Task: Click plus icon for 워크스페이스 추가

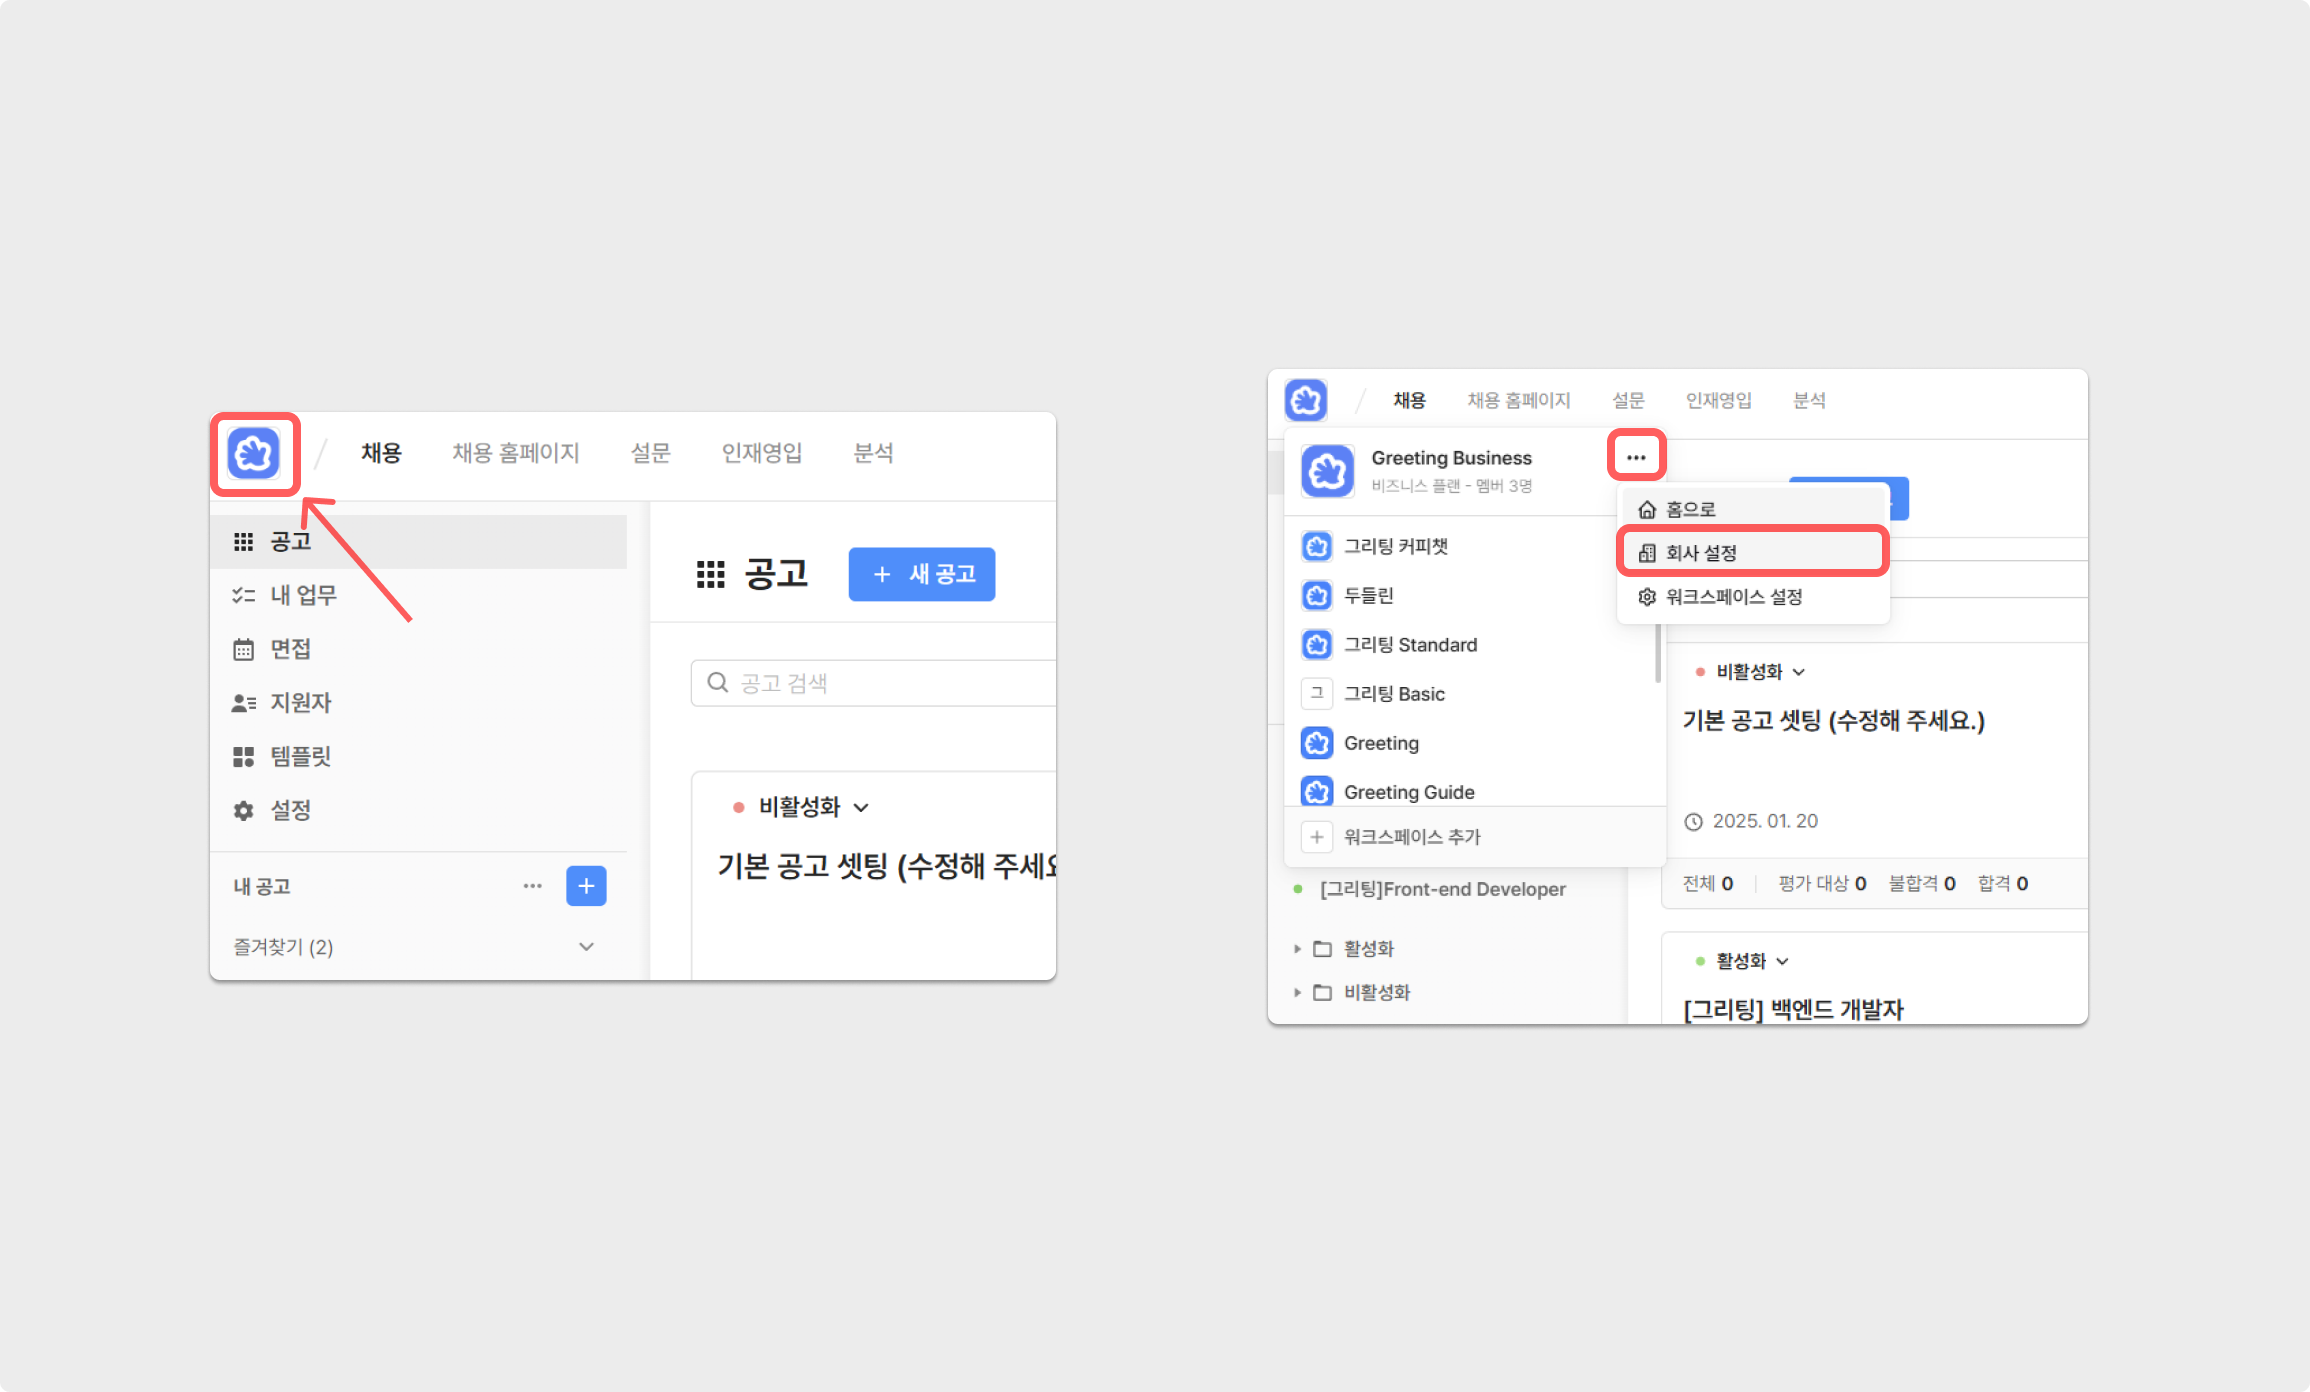Action: click(1317, 837)
